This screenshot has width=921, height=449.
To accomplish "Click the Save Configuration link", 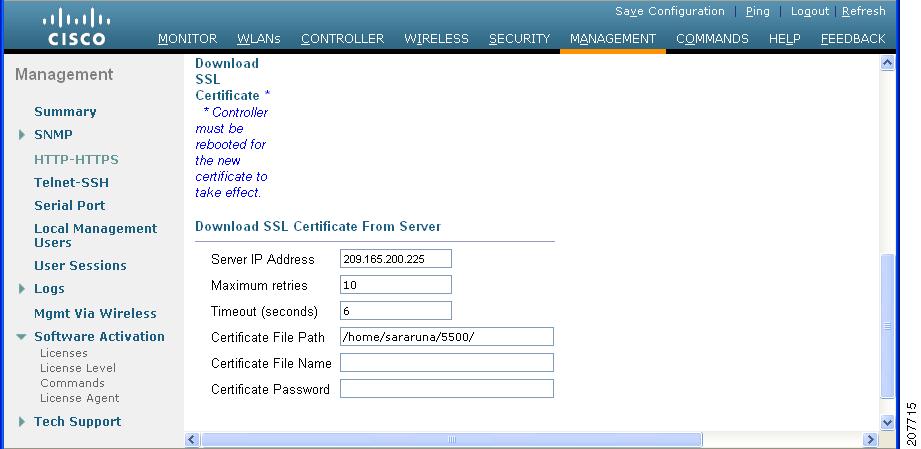I will click(669, 12).
